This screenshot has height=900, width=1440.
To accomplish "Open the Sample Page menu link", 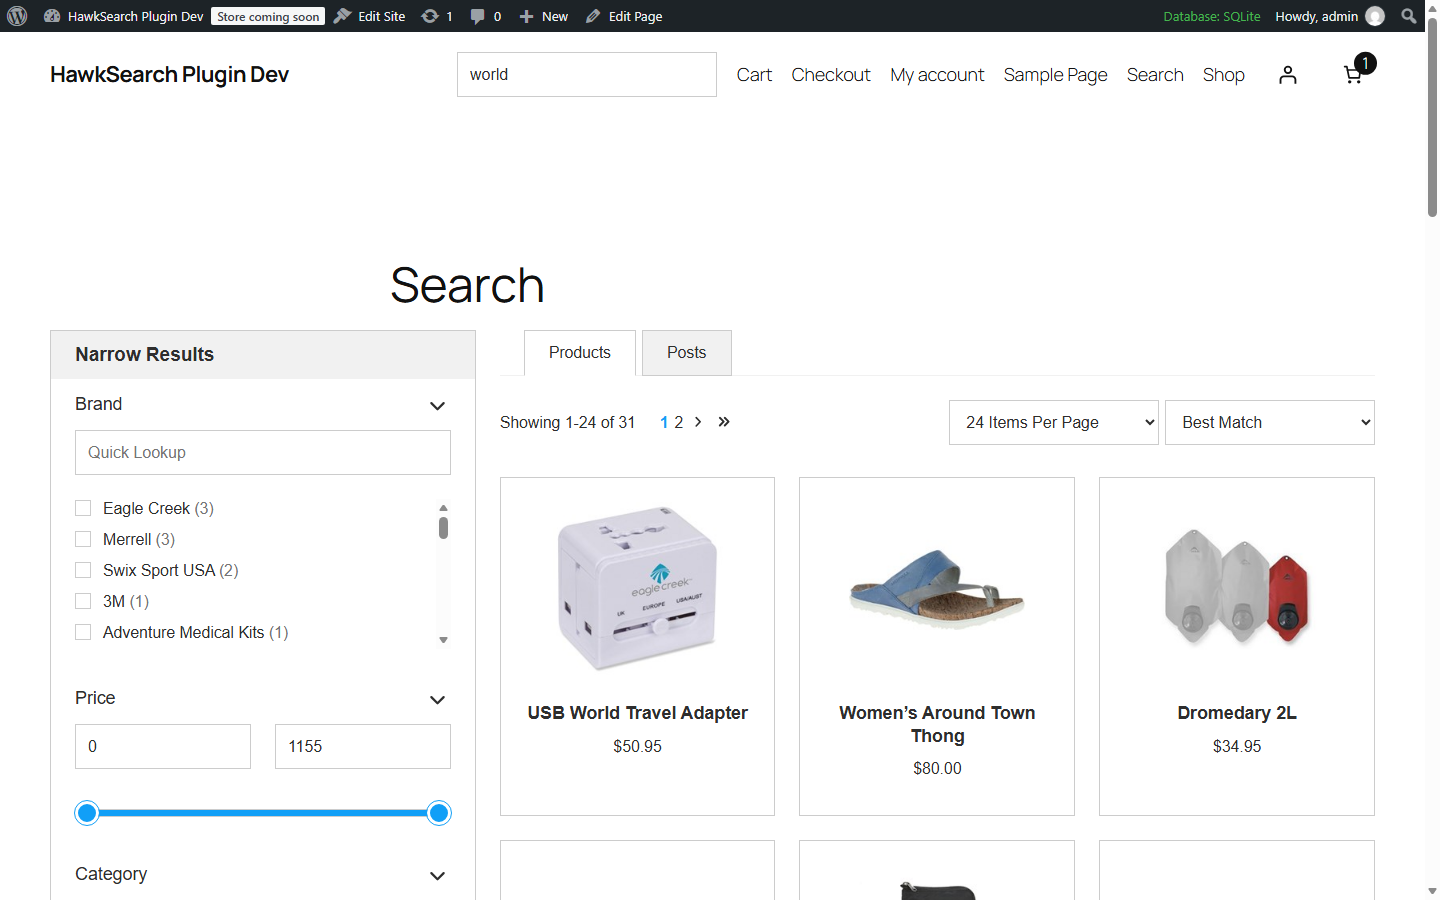I will click(1055, 75).
